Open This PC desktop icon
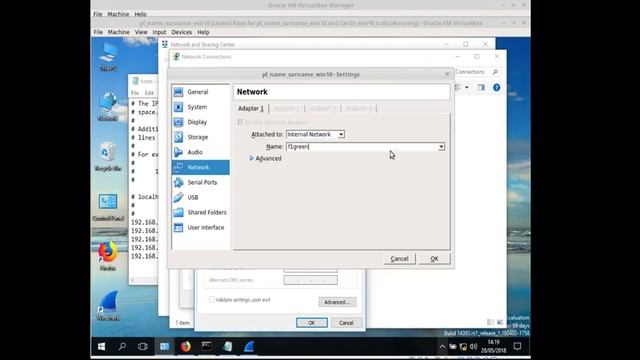This screenshot has height=360, width=640. 108,57
